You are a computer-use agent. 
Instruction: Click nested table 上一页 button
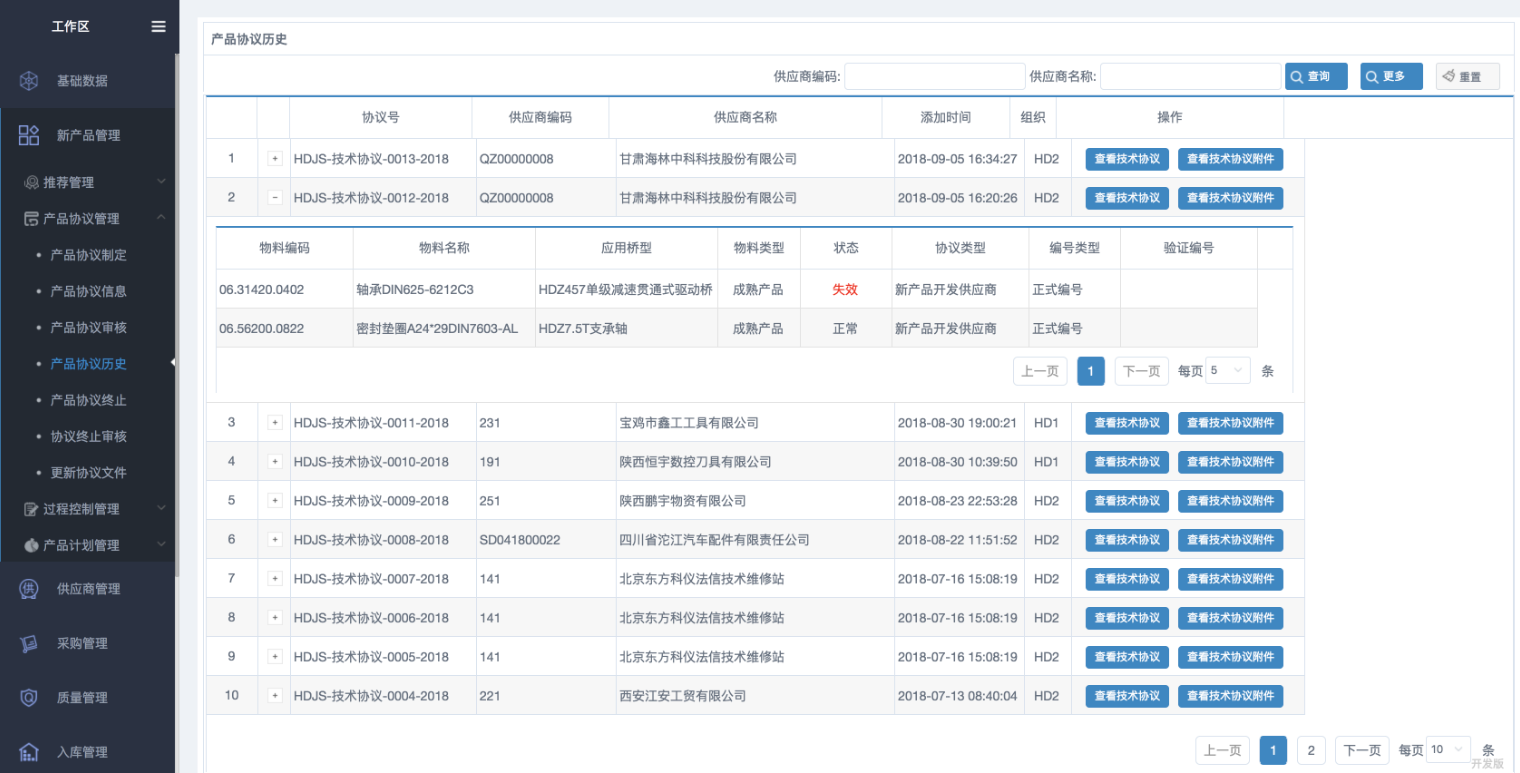coord(1040,371)
